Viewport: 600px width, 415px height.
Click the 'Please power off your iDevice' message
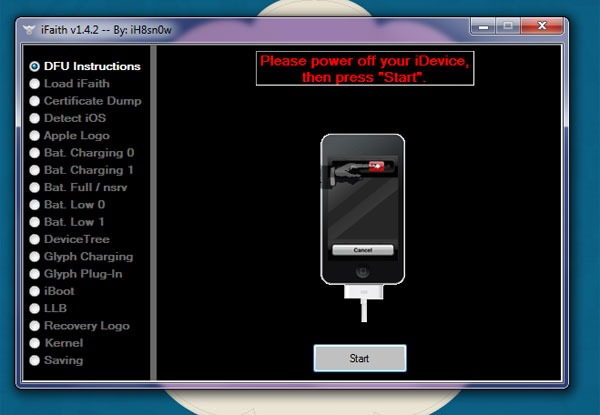pos(365,69)
